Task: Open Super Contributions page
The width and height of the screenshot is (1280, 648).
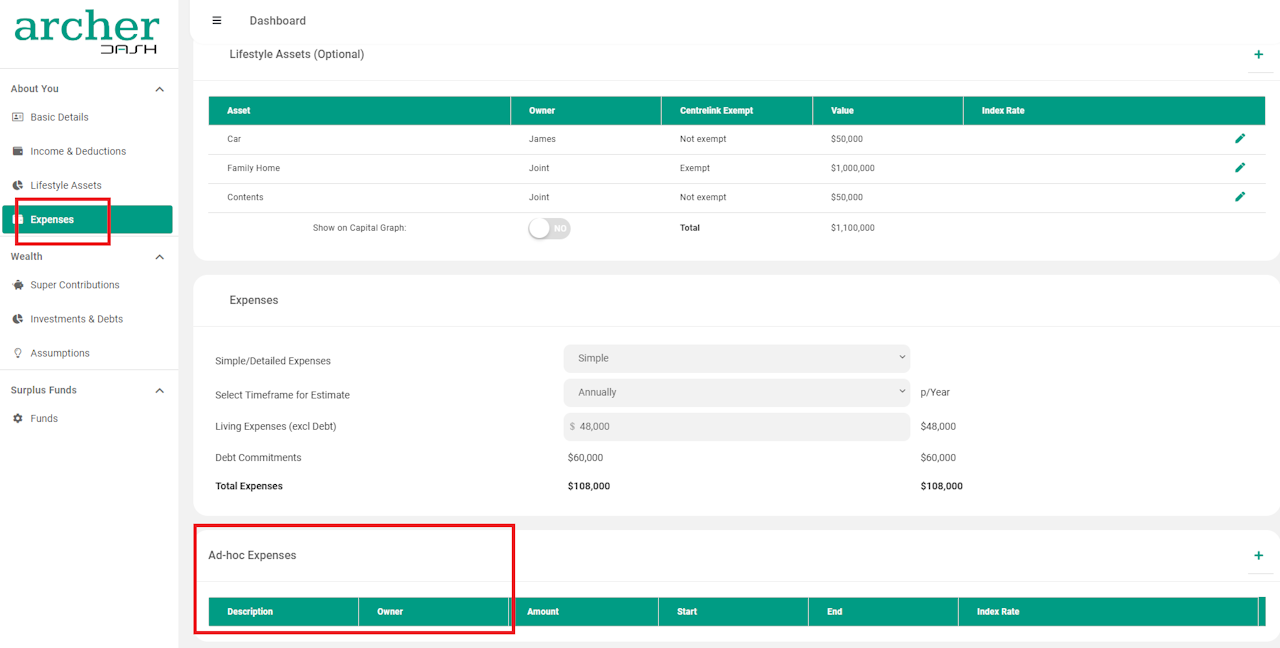Action: pyautogui.click(x=75, y=285)
